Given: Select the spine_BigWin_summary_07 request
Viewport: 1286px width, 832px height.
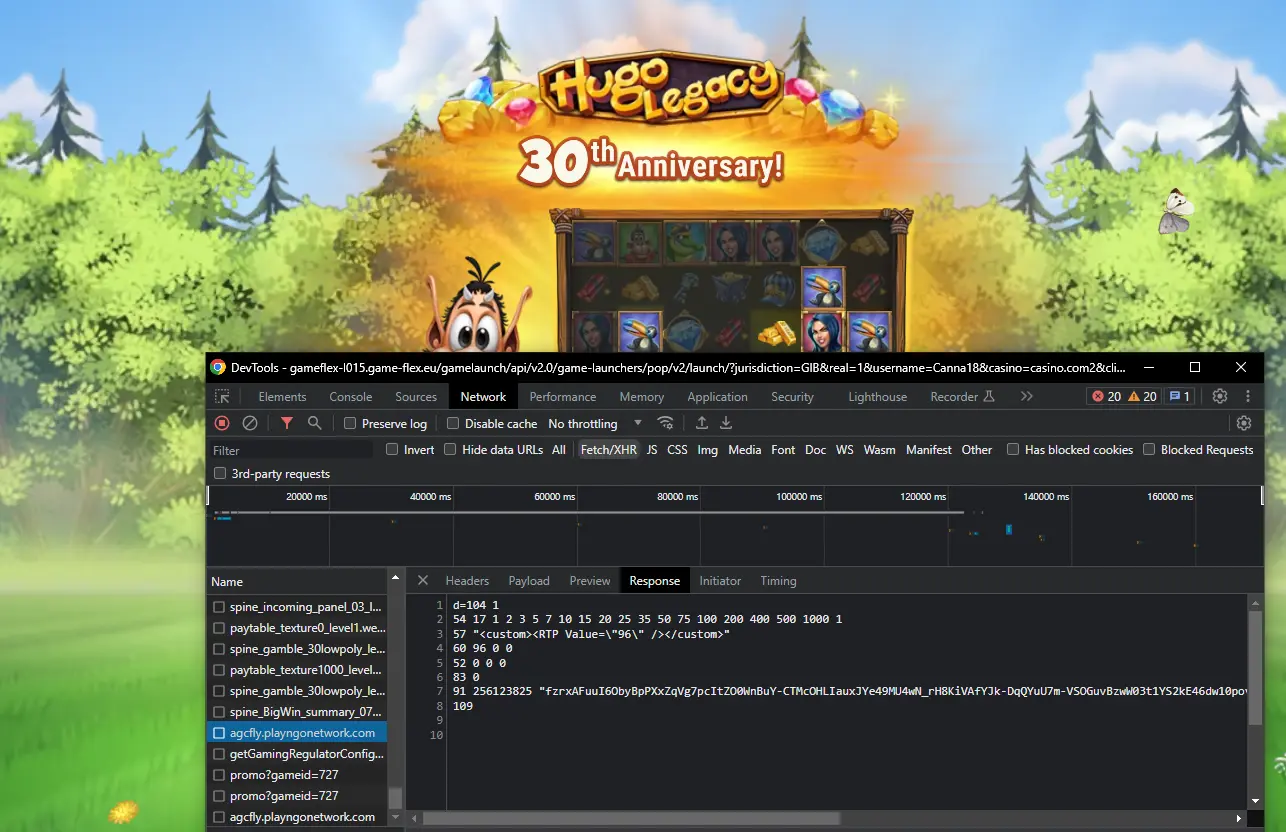Looking at the screenshot, I should [x=297, y=712].
